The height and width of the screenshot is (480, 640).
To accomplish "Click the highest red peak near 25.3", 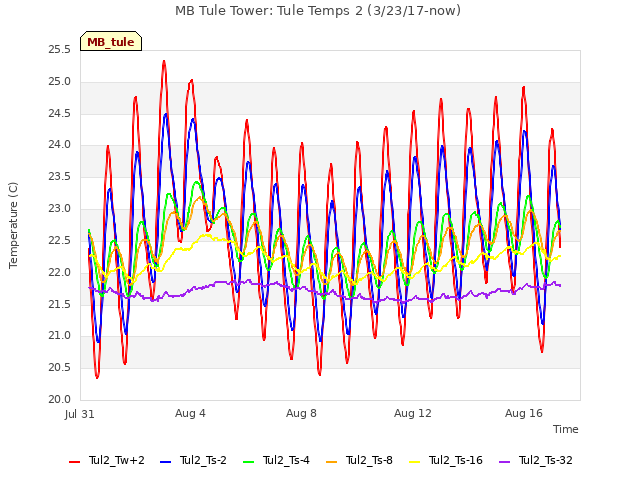I will click(164, 62).
